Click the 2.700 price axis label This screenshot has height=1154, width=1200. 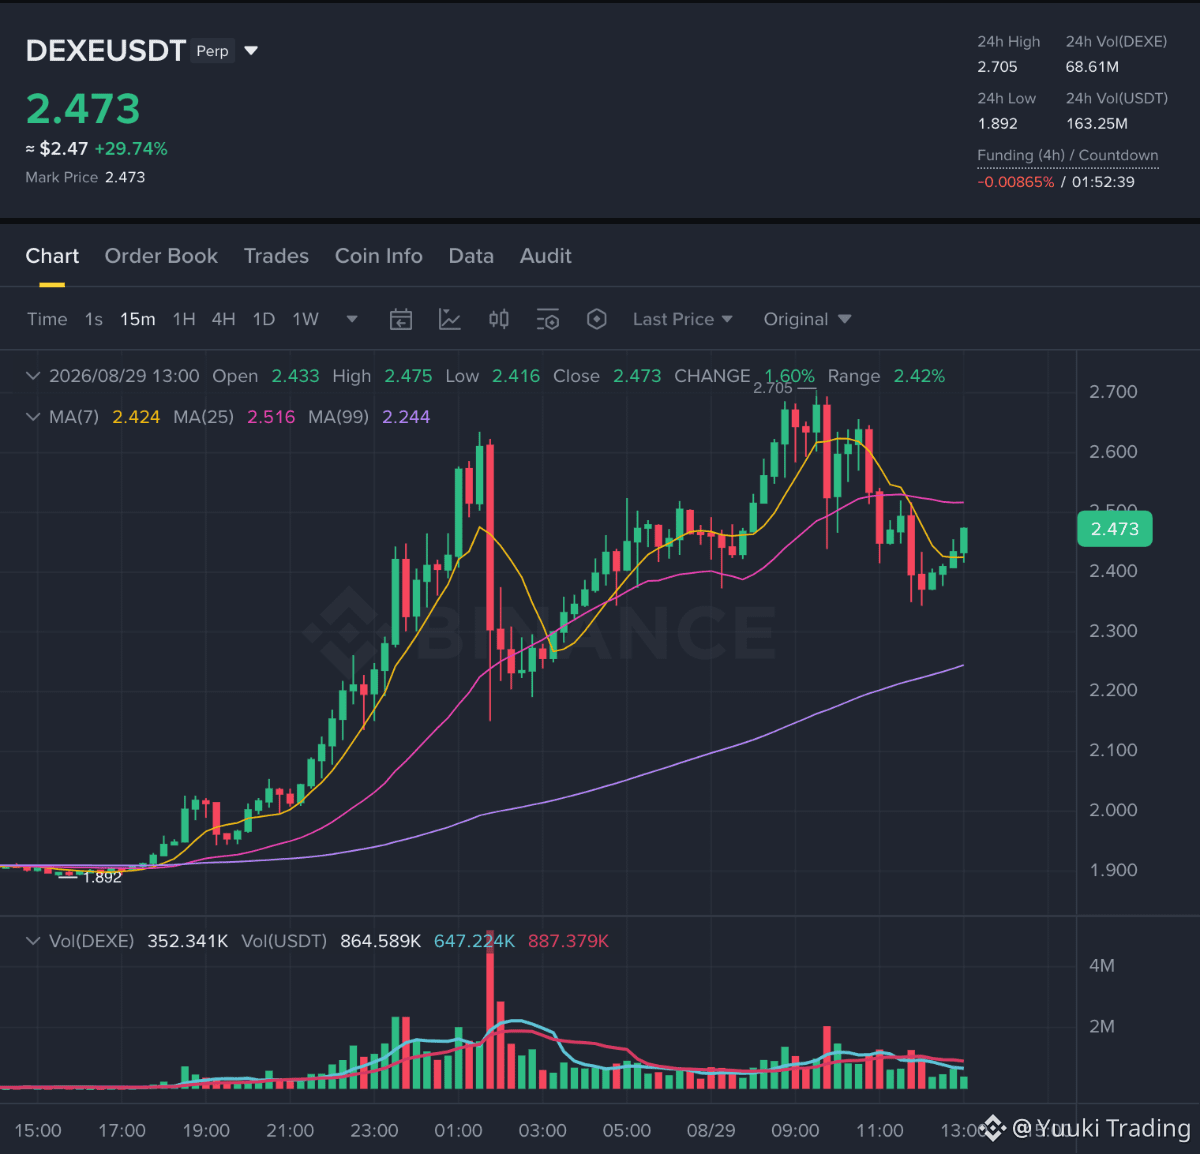[x=1113, y=392]
